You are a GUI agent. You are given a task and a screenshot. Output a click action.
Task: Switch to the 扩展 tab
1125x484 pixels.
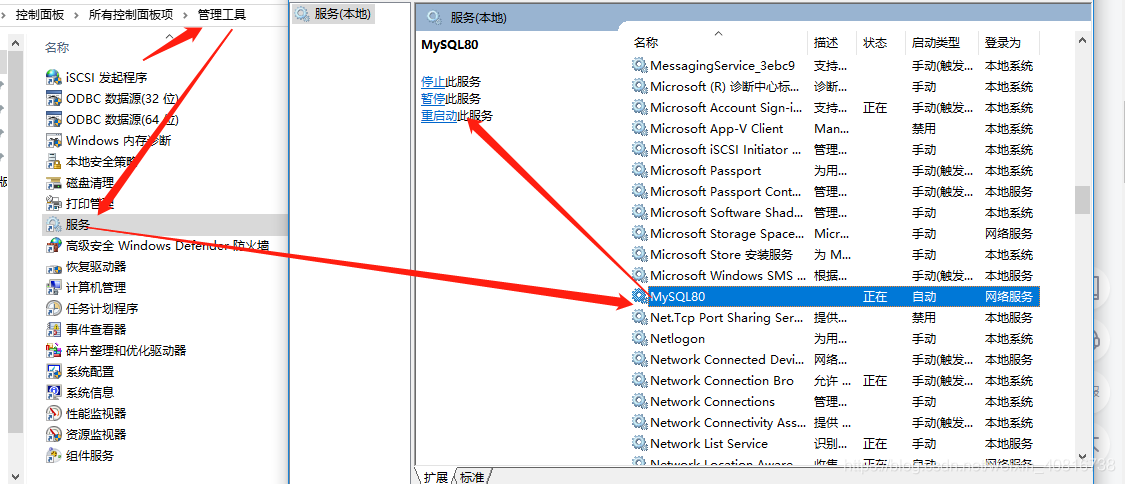pyautogui.click(x=436, y=477)
